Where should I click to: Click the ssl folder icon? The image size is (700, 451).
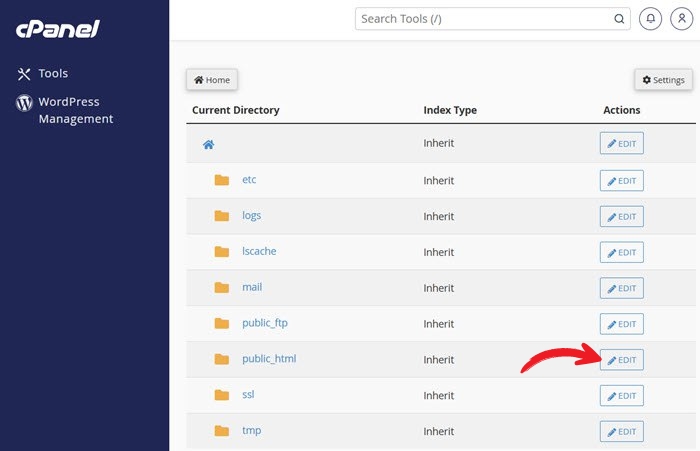pos(222,395)
